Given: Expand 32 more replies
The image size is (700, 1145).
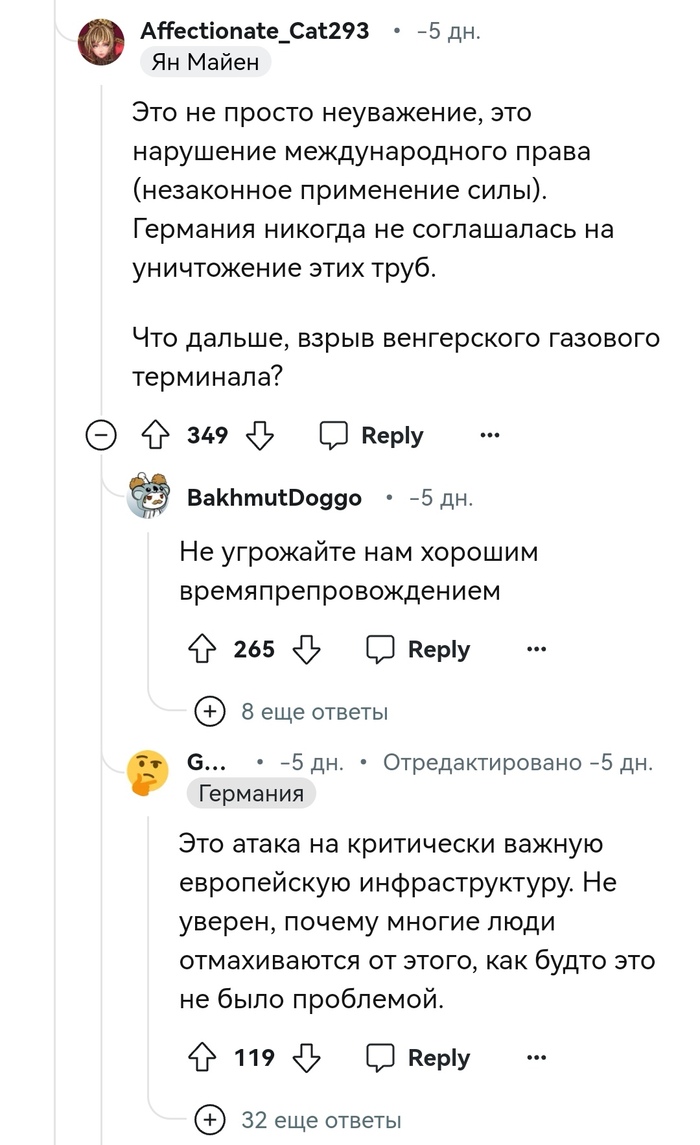Looking at the screenshot, I should [x=320, y=1121].
